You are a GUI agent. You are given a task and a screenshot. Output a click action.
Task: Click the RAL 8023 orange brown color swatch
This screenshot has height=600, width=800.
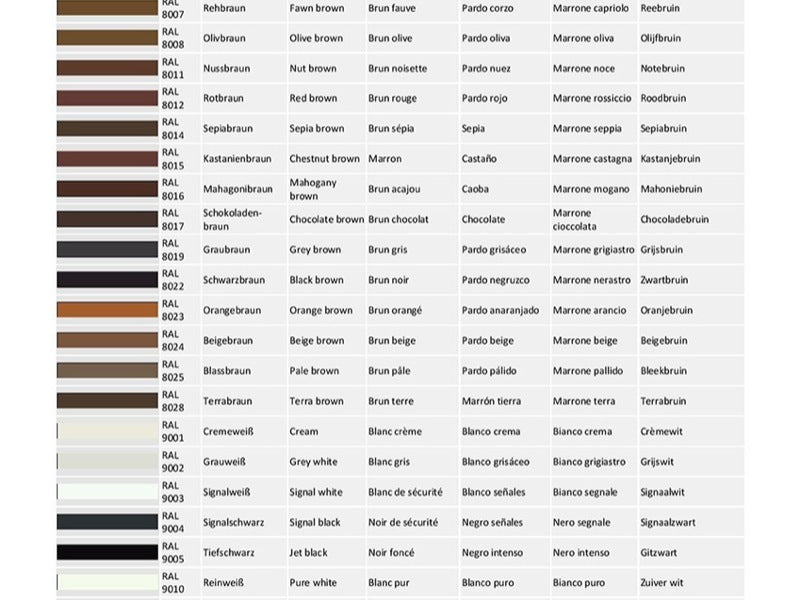[107, 310]
